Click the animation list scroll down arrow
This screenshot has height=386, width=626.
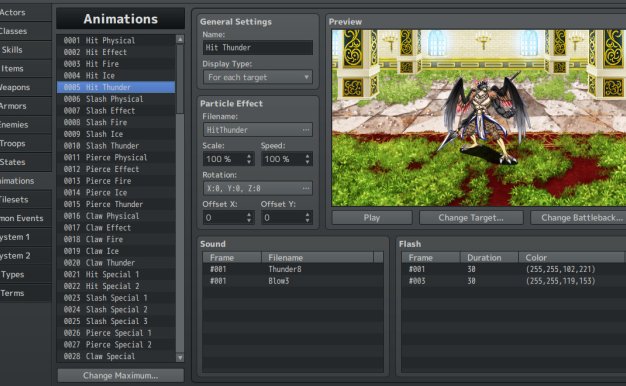(180, 358)
